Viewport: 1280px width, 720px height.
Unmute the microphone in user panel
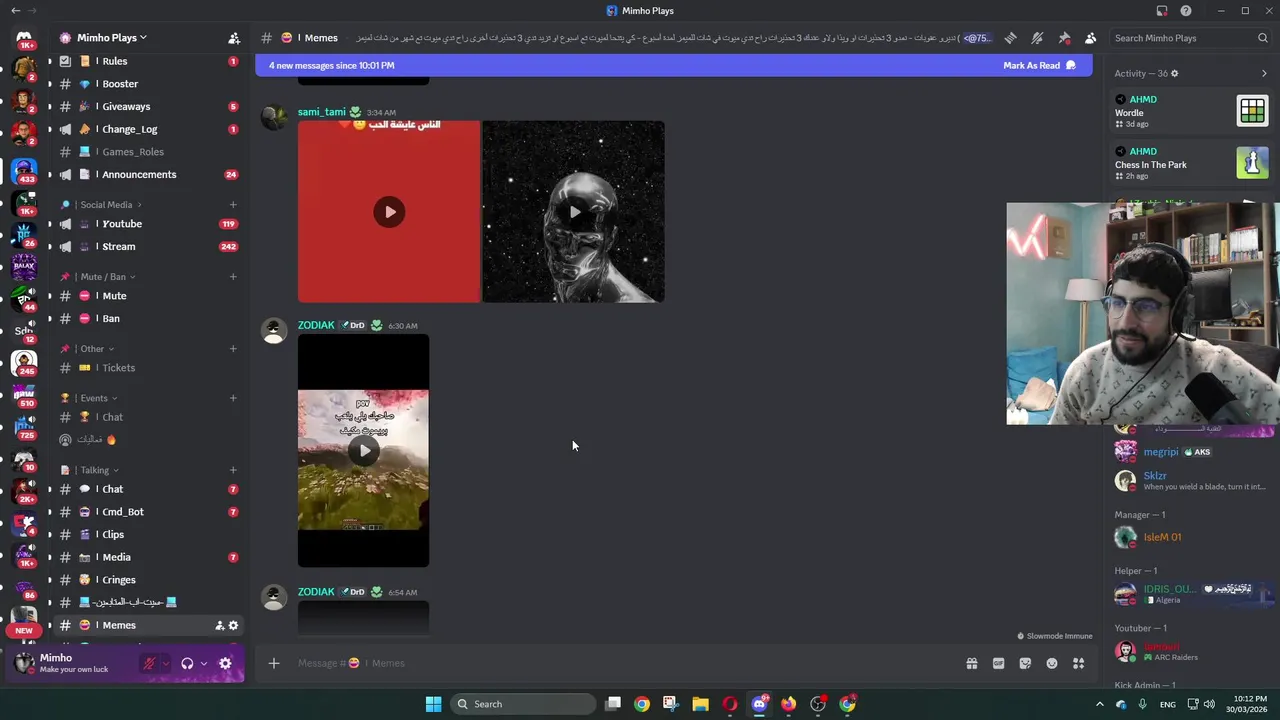point(149,664)
